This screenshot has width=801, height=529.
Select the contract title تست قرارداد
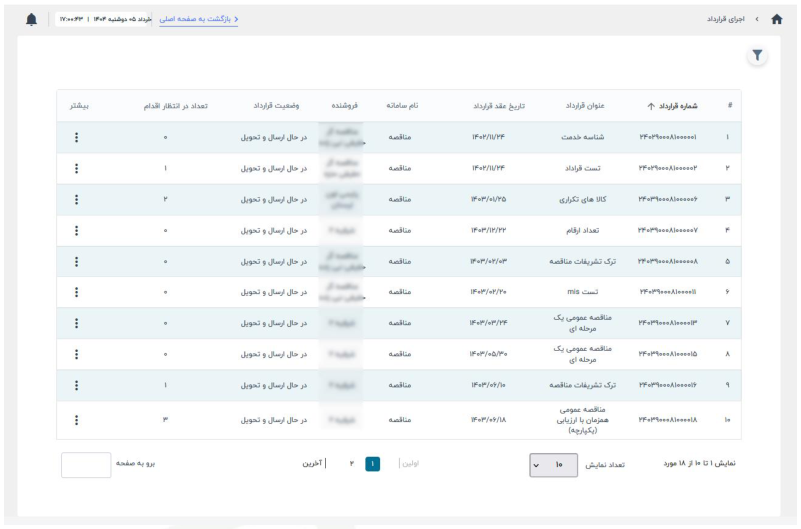click(583, 169)
